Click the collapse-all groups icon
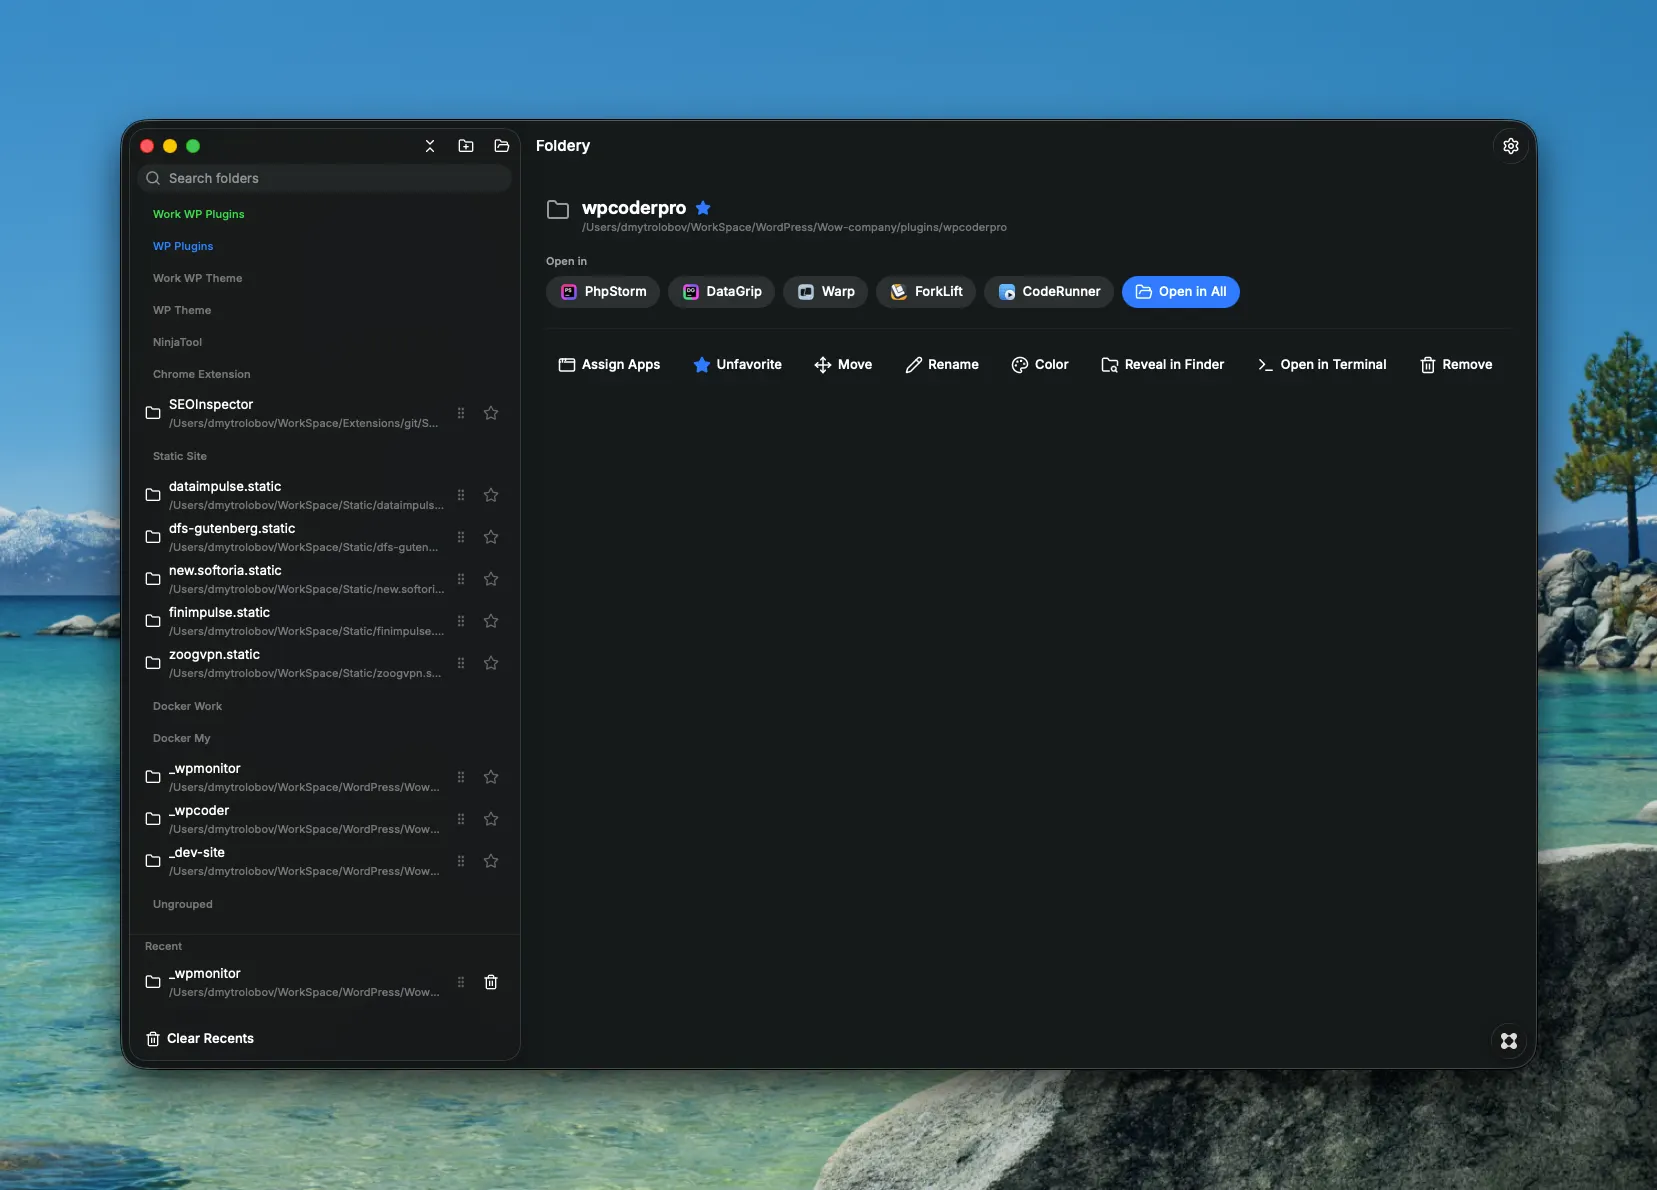Viewport: 1657px width, 1190px height. click(x=430, y=146)
